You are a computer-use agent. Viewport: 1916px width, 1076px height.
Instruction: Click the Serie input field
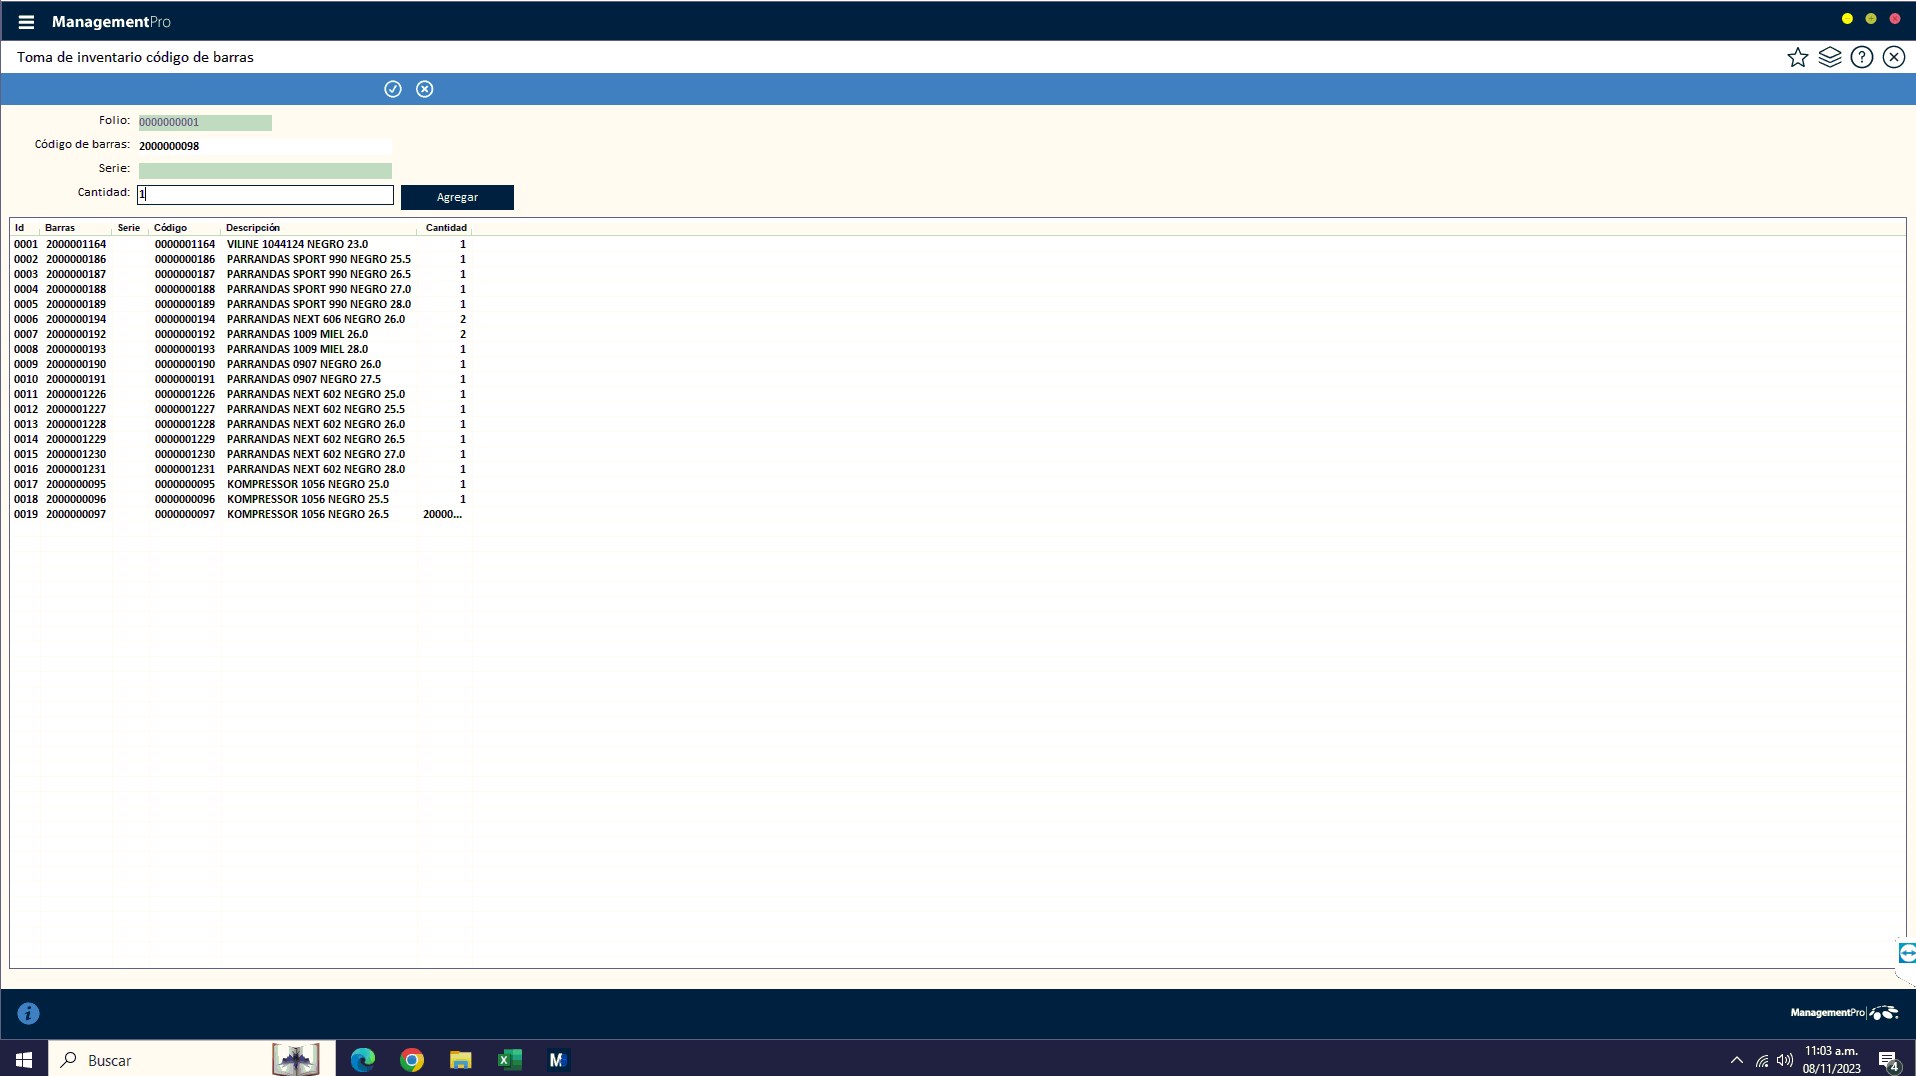[265, 170]
